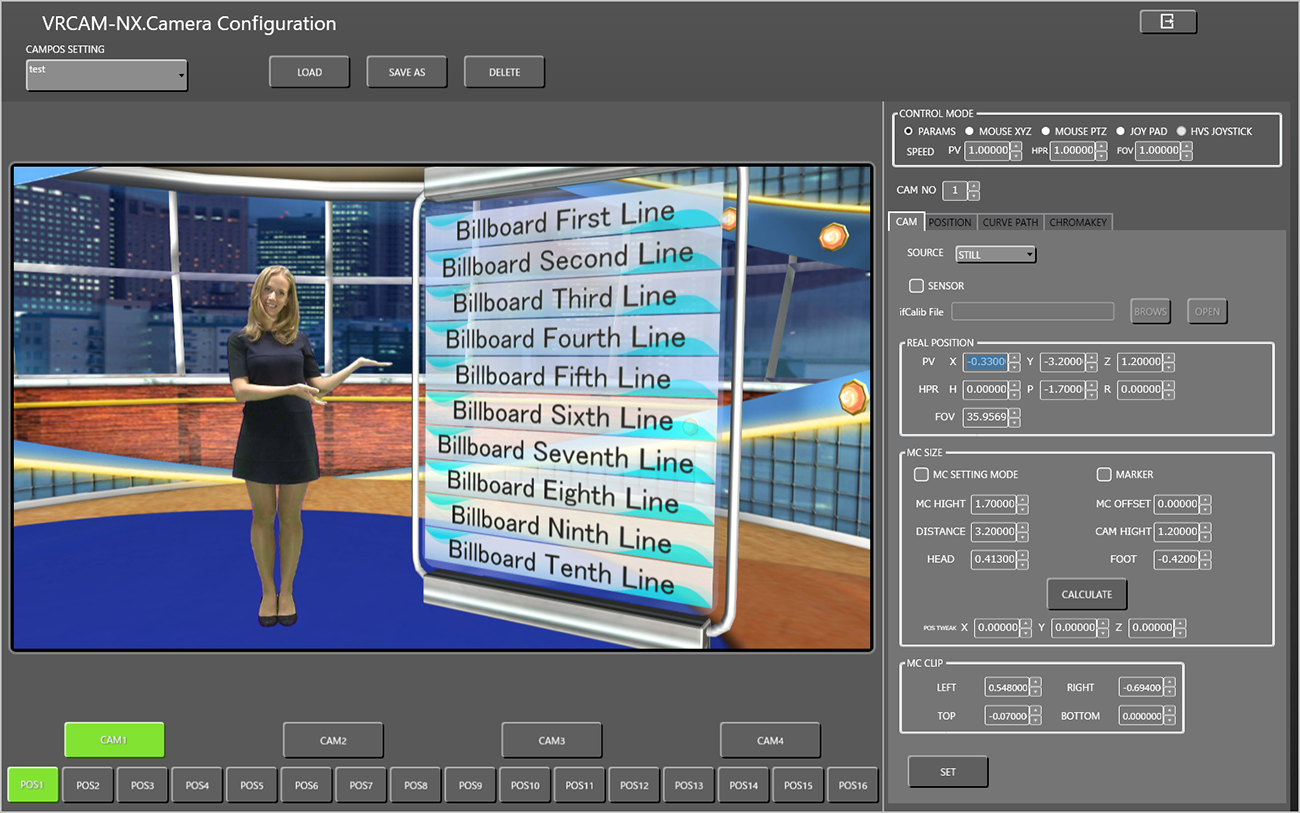Increase the PV speed spinner
Image resolution: width=1300 pixels, height=813 pixels.
pyautogui.click(x=1016, y=146)
